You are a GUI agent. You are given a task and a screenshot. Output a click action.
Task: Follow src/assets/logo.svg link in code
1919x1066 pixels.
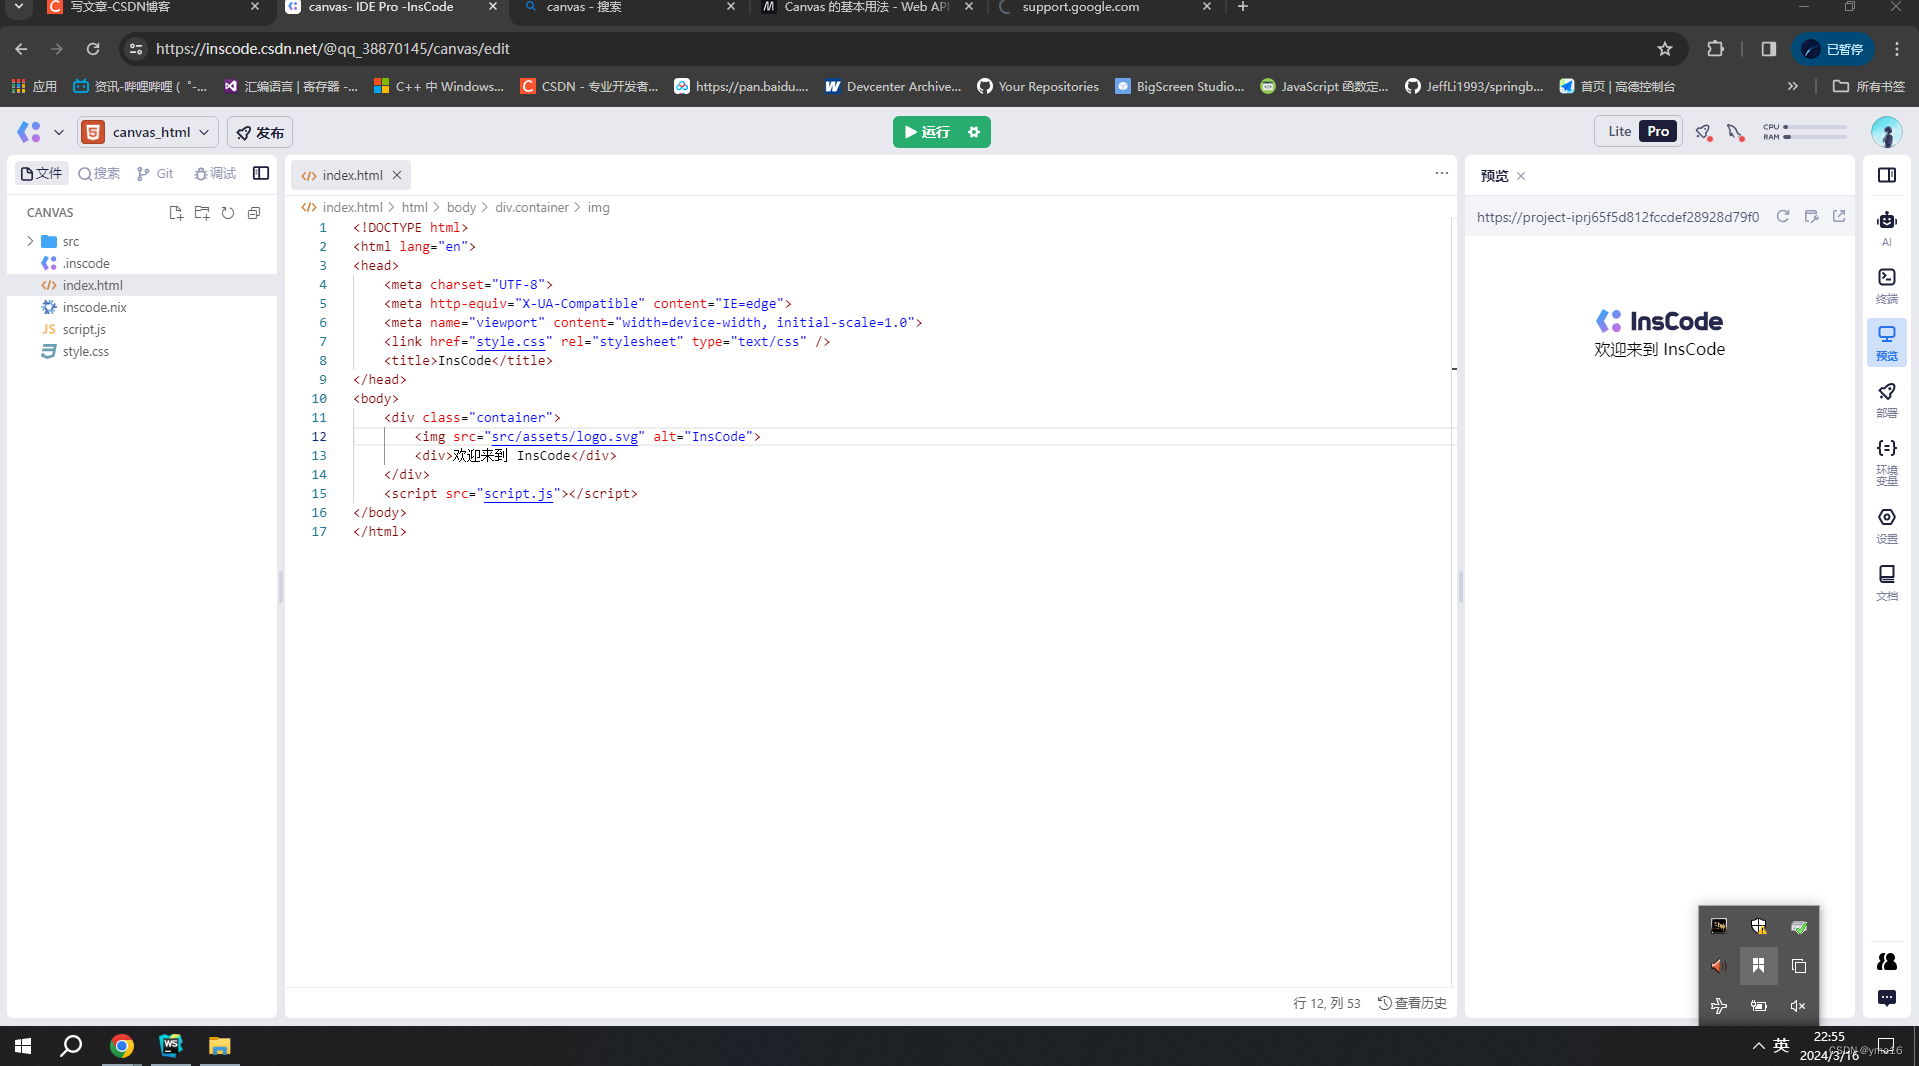coord(564,436)
